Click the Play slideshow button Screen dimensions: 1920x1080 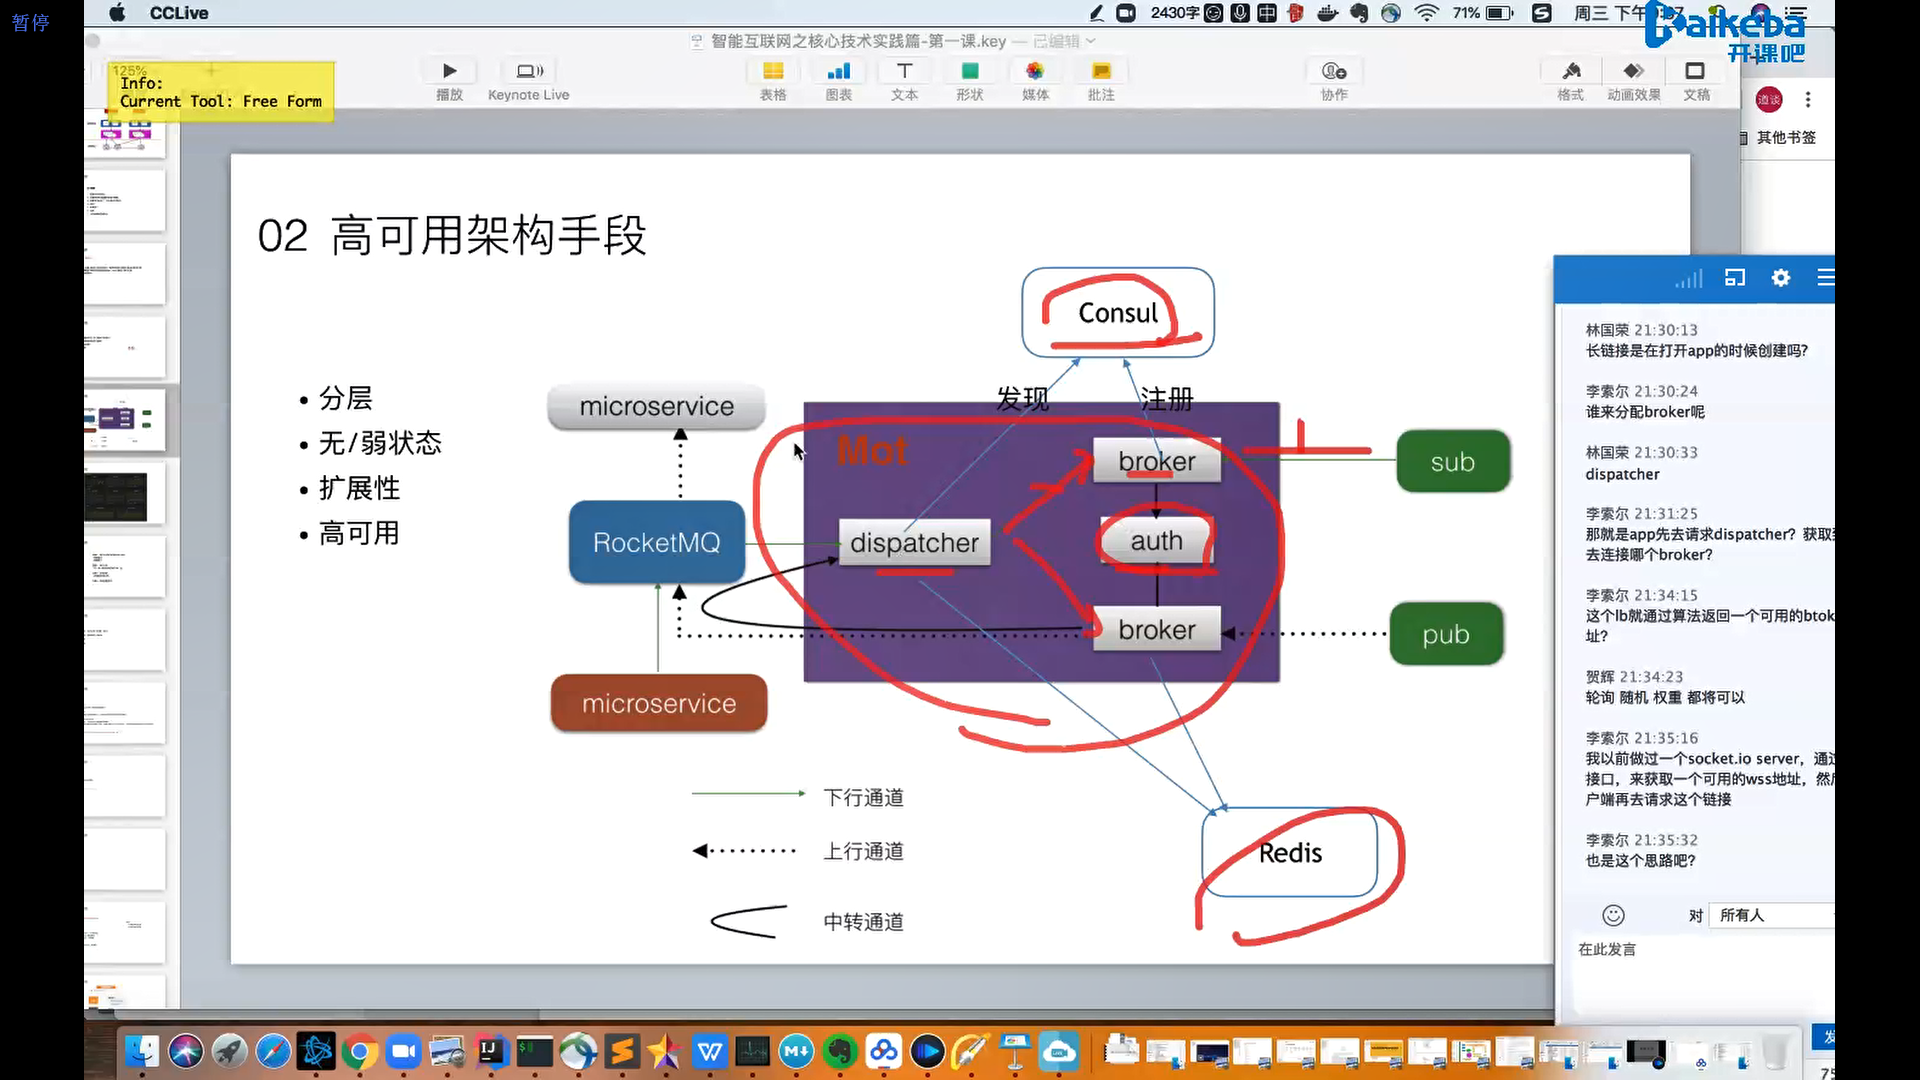coord(449,72)
